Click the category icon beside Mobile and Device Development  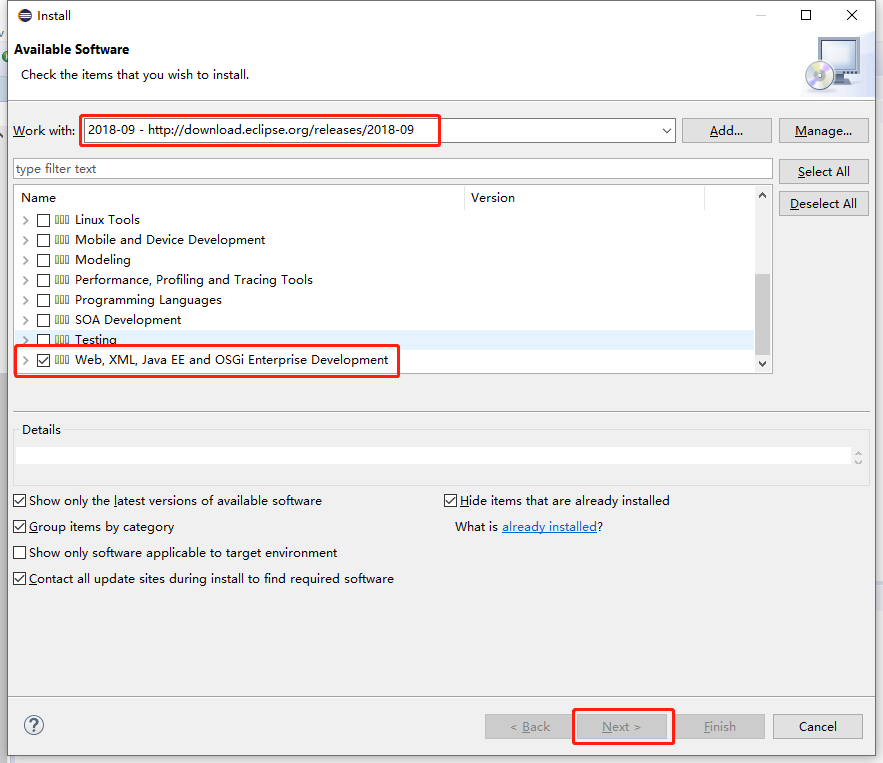(62, 240)
